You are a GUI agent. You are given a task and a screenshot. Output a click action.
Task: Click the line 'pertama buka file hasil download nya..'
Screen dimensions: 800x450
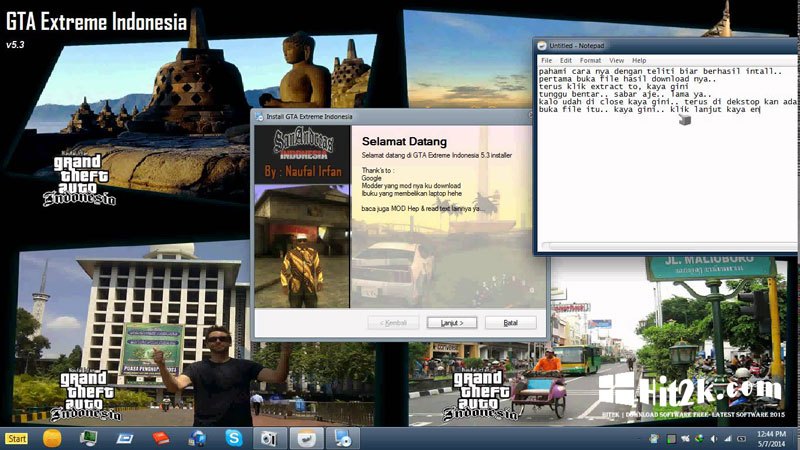pyautogui.click(x=627, y=79)
